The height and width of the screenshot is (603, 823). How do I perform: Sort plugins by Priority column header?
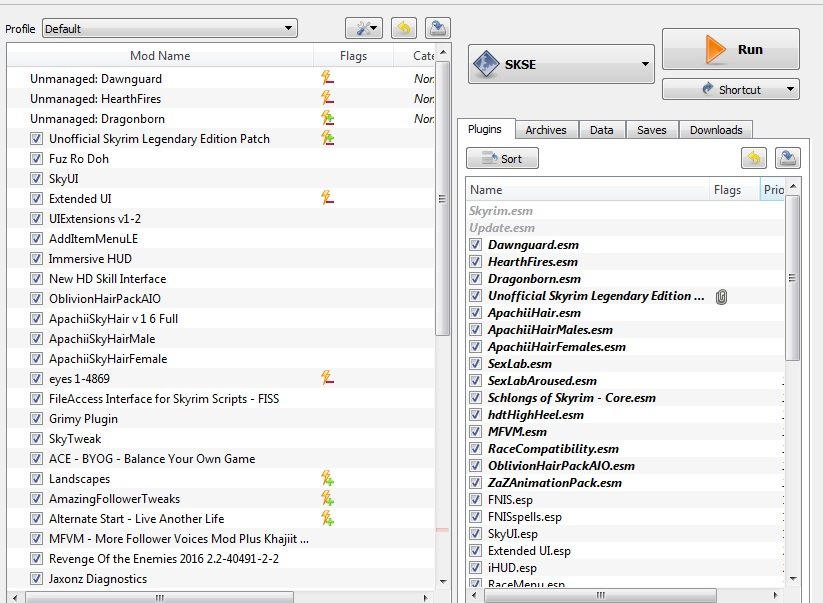point(773,189)
